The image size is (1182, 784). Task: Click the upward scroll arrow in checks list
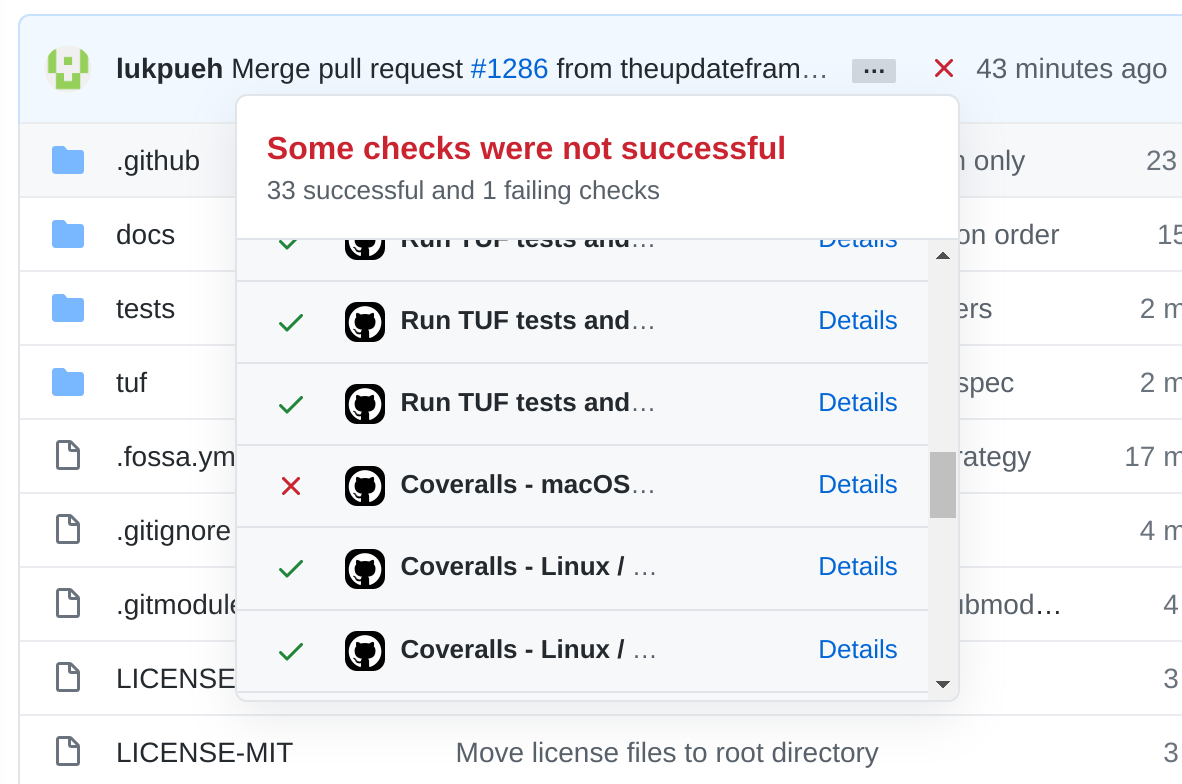(942, 255)
